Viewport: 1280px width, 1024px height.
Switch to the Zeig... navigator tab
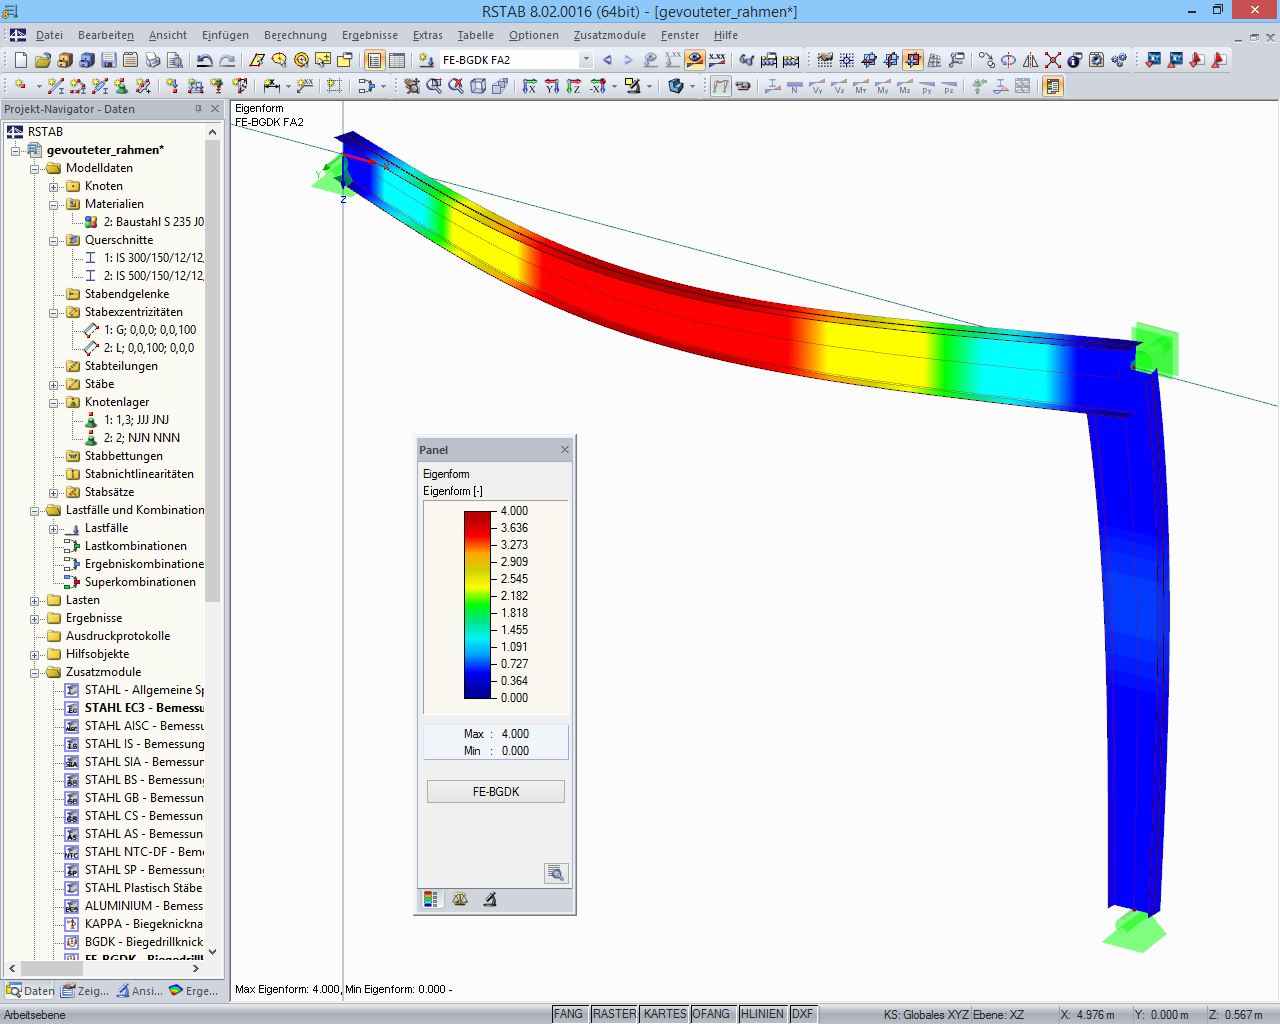(85, 991)
